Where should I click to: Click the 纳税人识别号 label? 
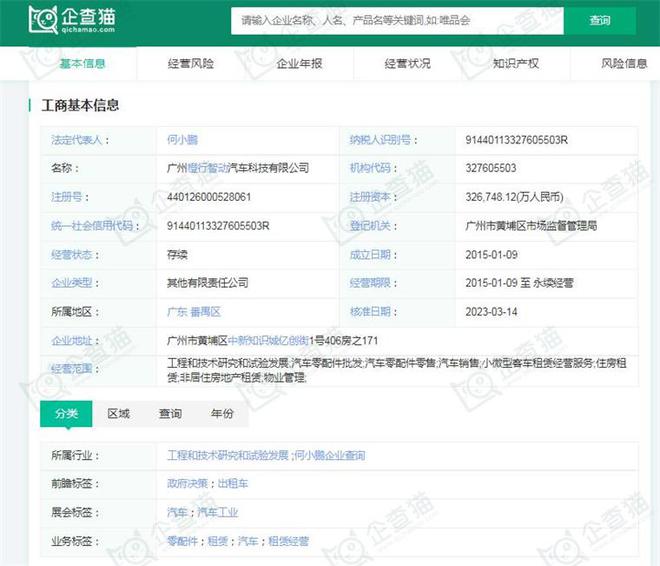tap(380, 140)
